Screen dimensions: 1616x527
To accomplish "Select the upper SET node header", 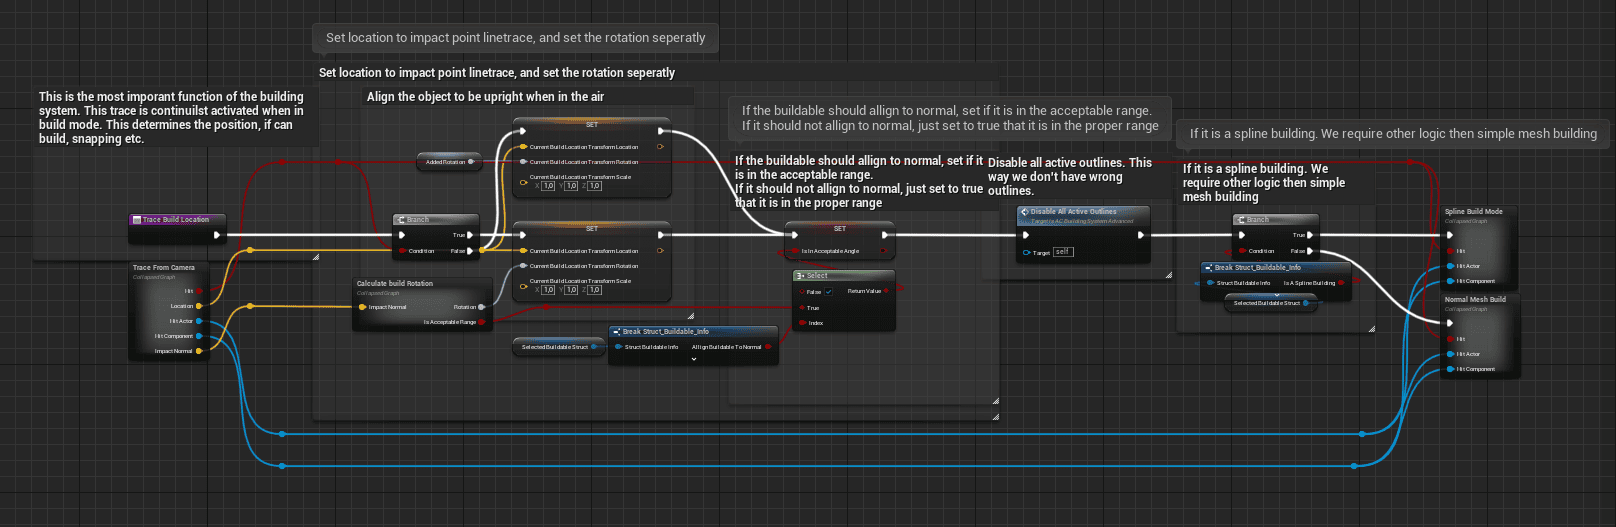I will click(x=592, y=125).
